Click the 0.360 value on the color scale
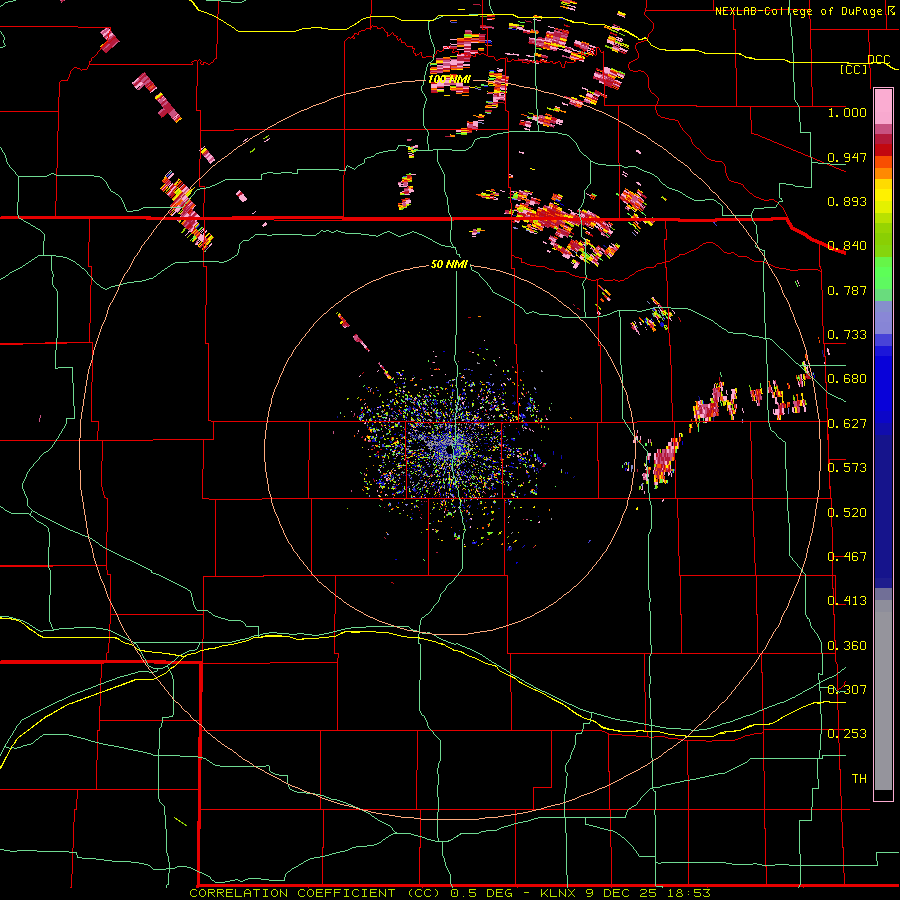Viewport: 900px width, 900px height. click(847, 646)
